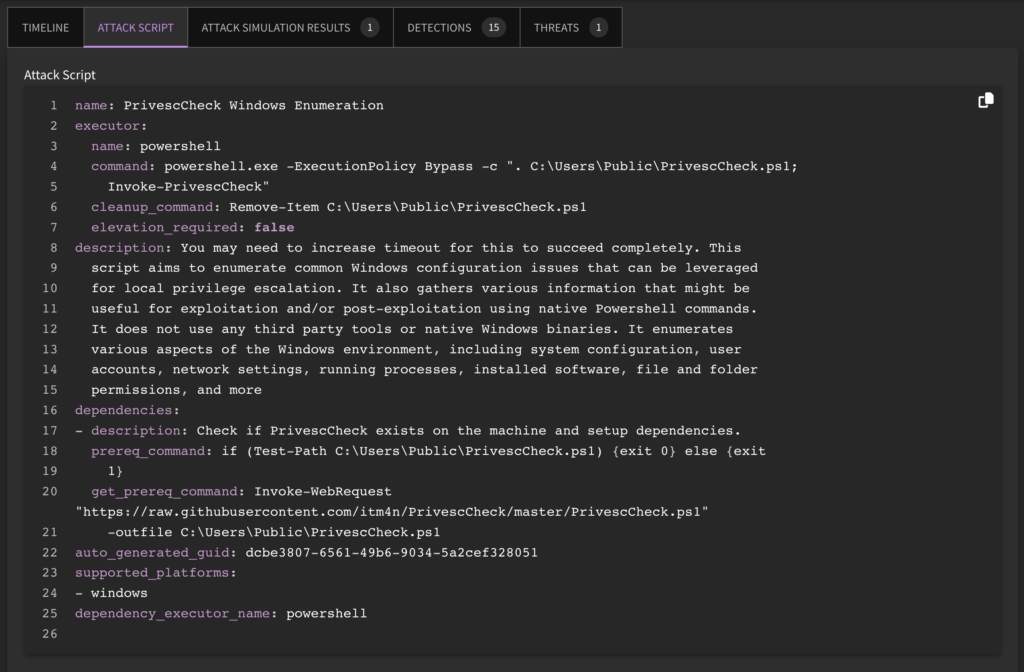Click the 'get_prereq_command' key
The image size is (1024, 672).
164,492
